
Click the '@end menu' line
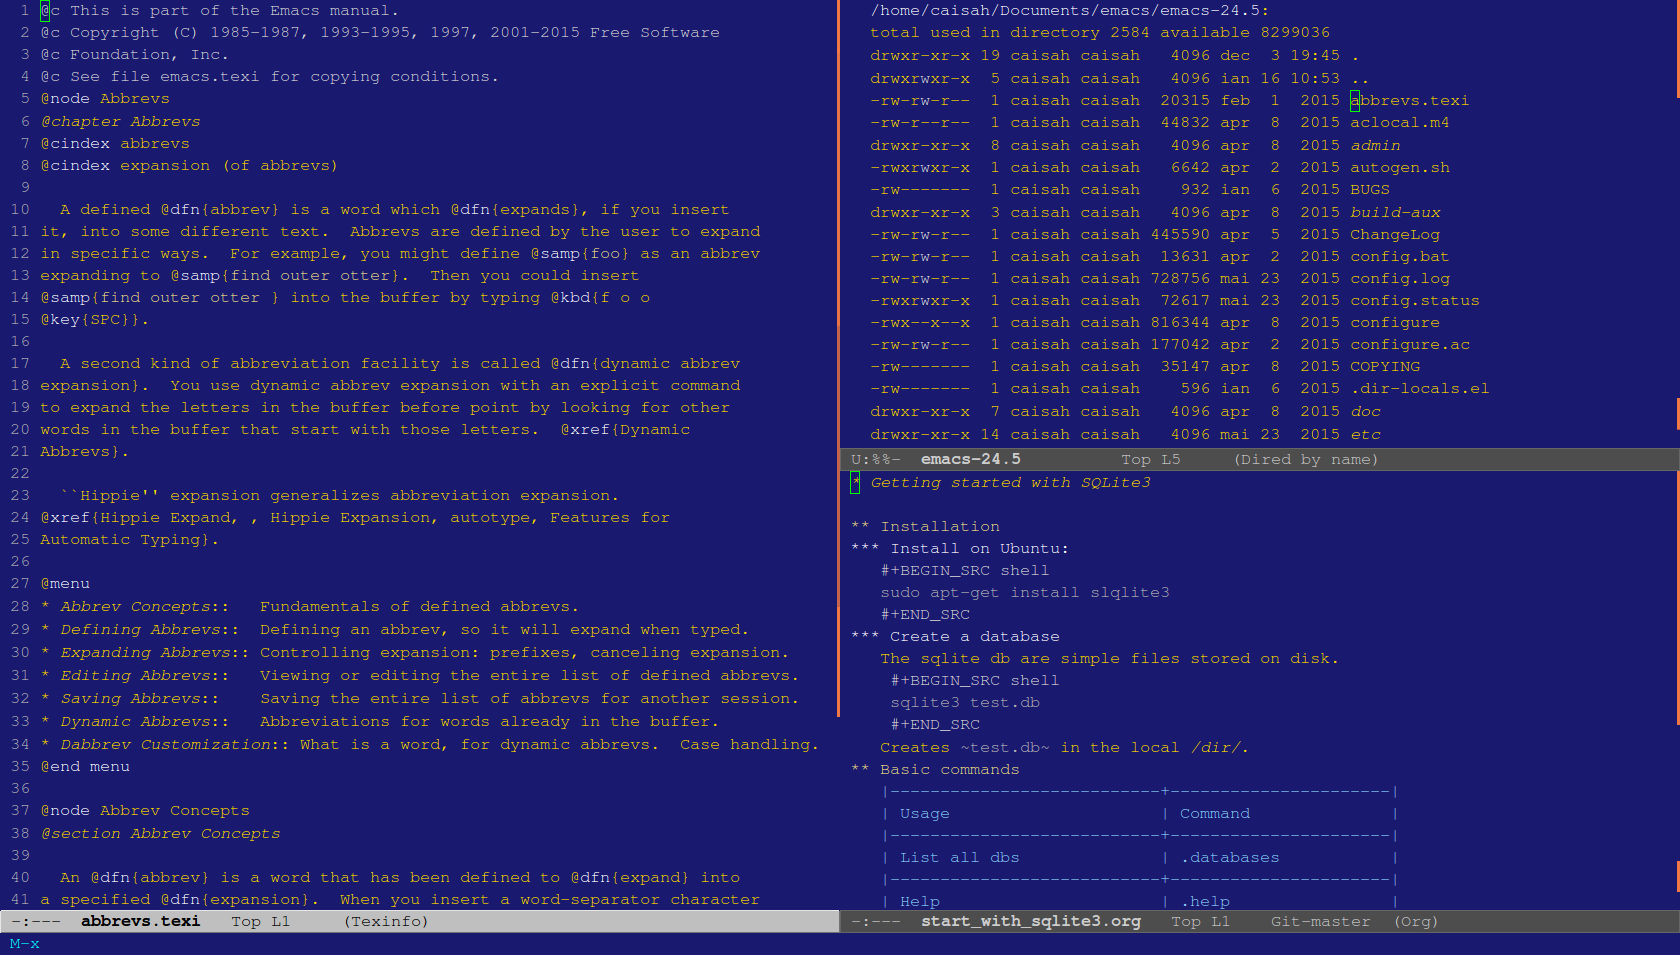point(85,766)
